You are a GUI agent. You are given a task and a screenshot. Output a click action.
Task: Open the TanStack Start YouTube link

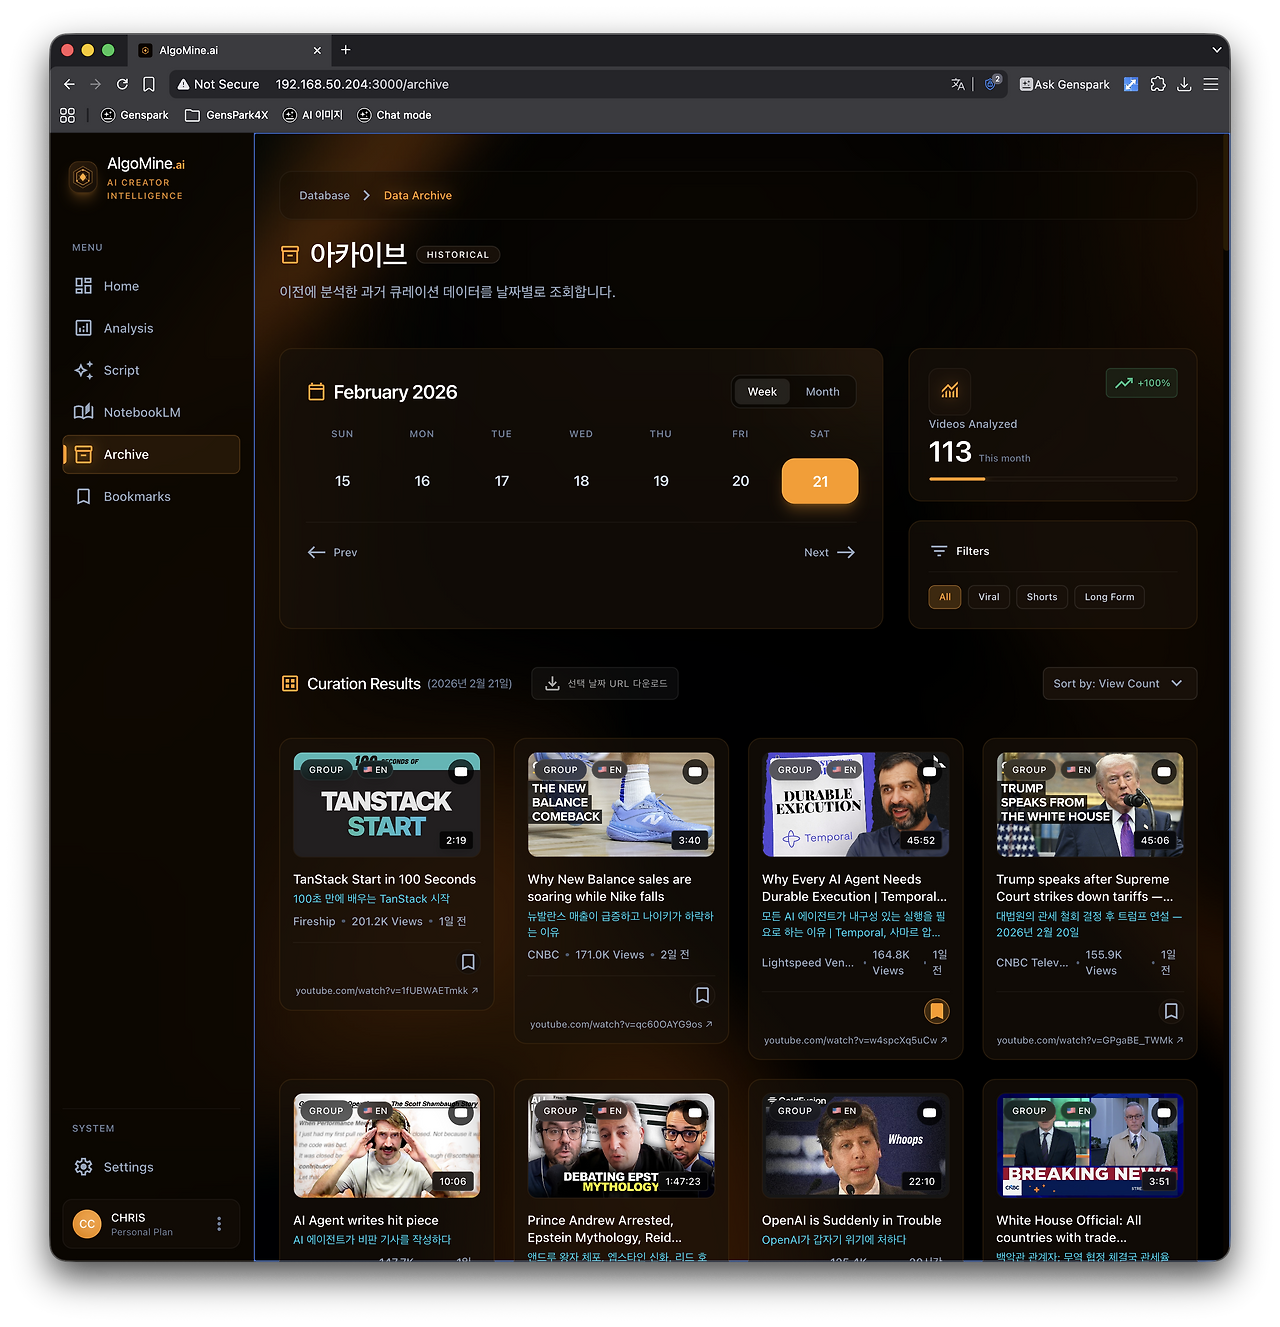pos(386,990)
